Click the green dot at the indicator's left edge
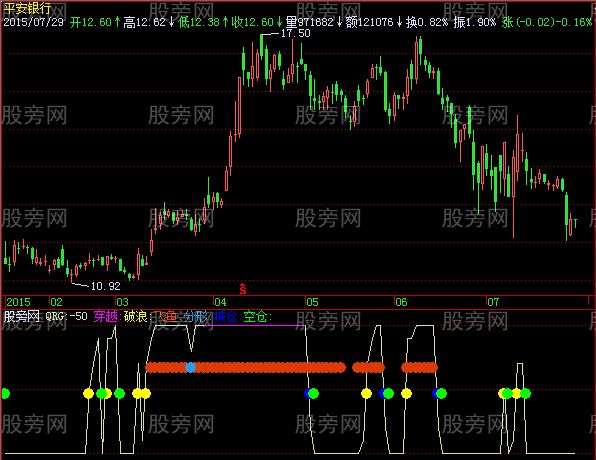596x460 pixels. point(5,393)
